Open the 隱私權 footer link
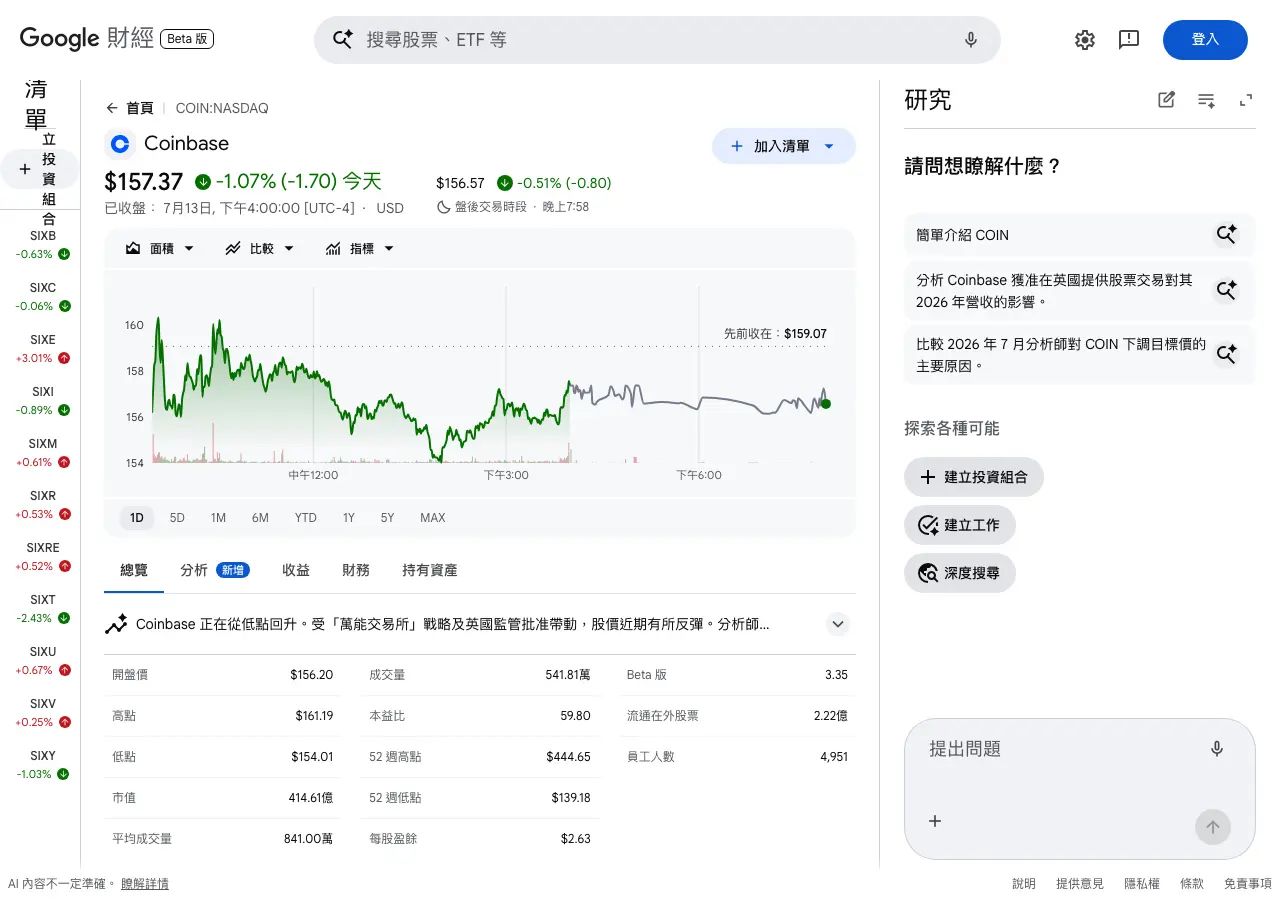This screenshot has width=1280, height=900. [1142, 884]
